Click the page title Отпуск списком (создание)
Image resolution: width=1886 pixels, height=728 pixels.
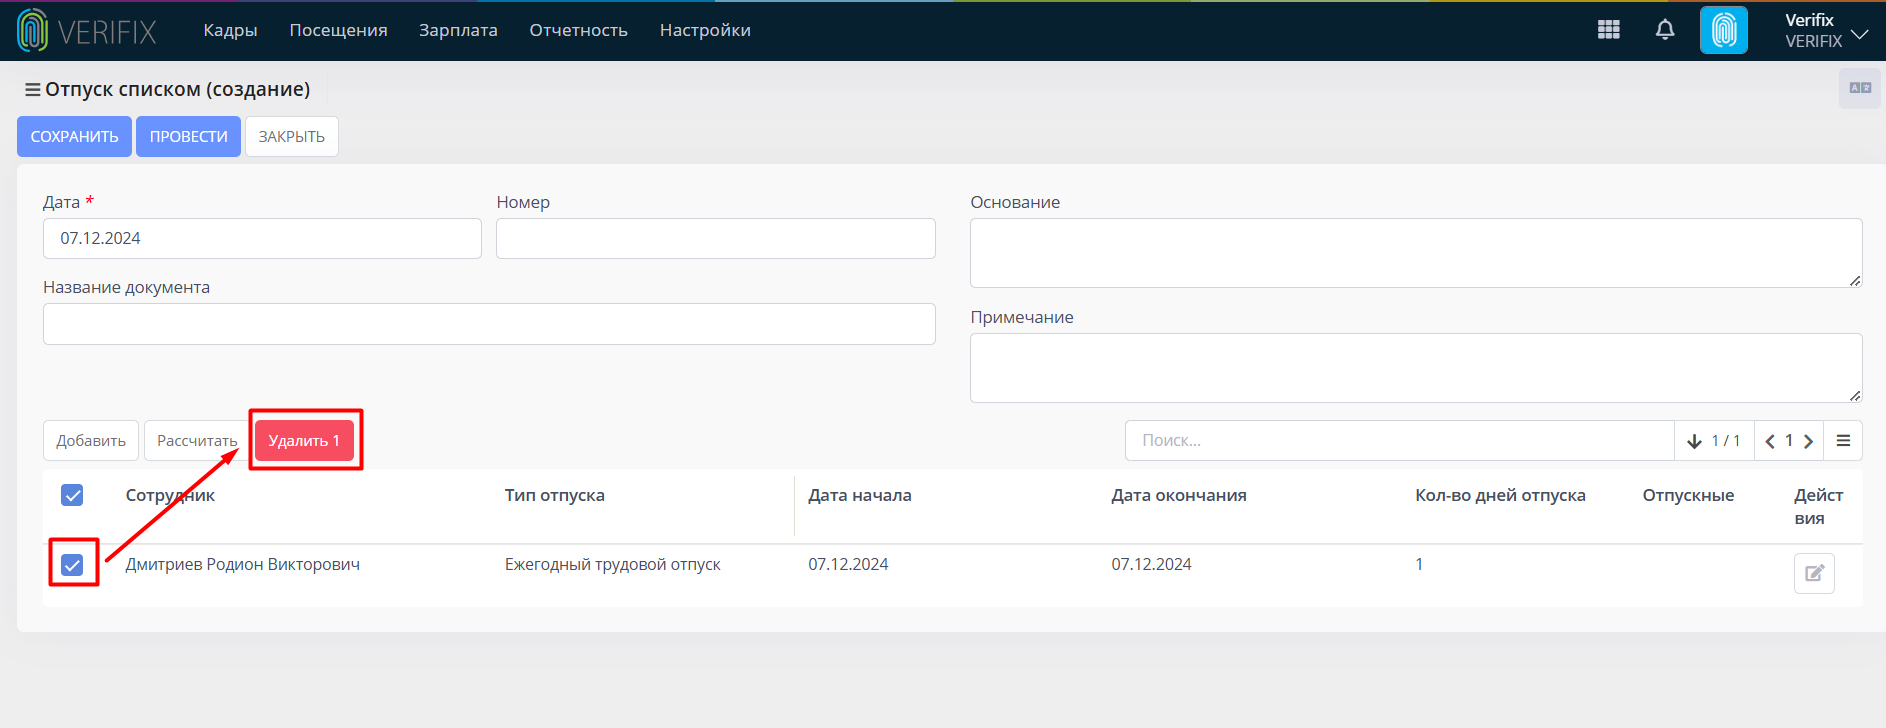pos(177,90)
